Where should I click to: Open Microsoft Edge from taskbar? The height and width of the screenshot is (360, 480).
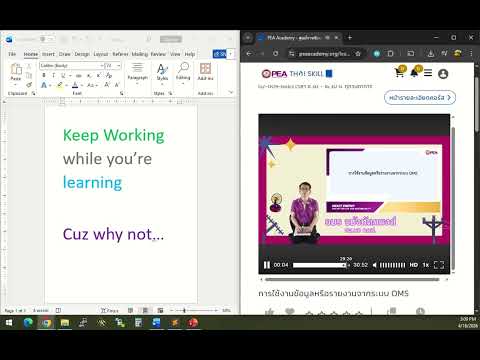(x=28, y=323)
